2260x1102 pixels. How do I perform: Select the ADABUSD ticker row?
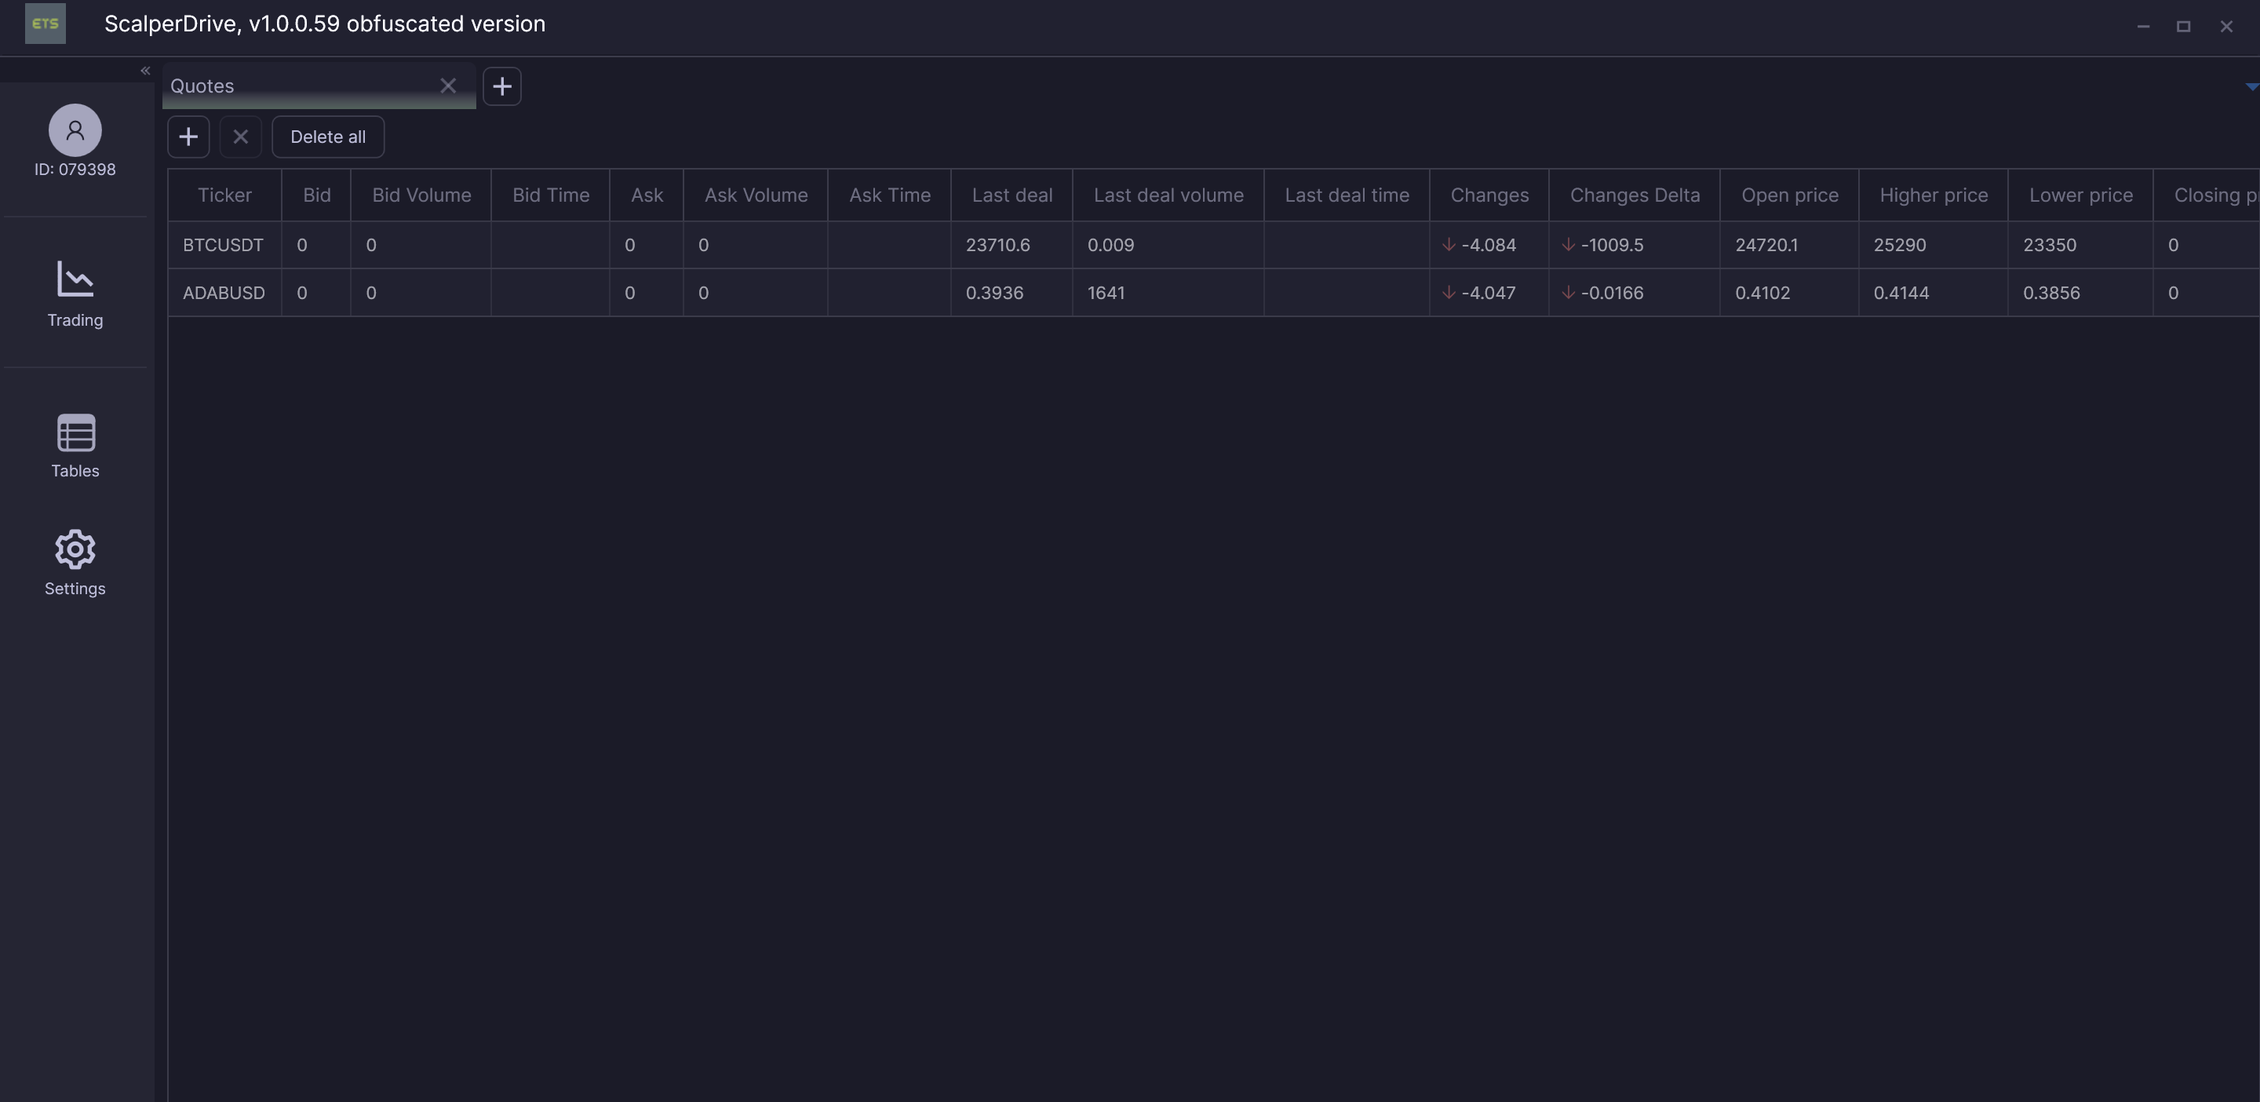(223, 293)
